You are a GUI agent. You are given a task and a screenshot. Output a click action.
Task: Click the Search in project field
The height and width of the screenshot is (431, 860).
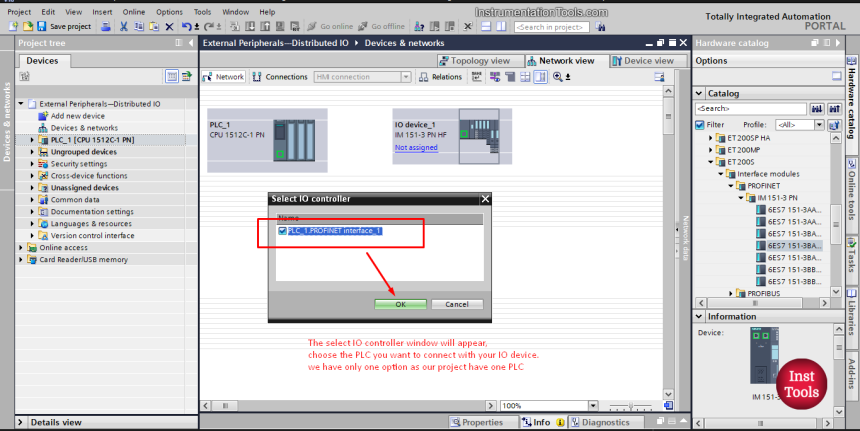[551, 27]
